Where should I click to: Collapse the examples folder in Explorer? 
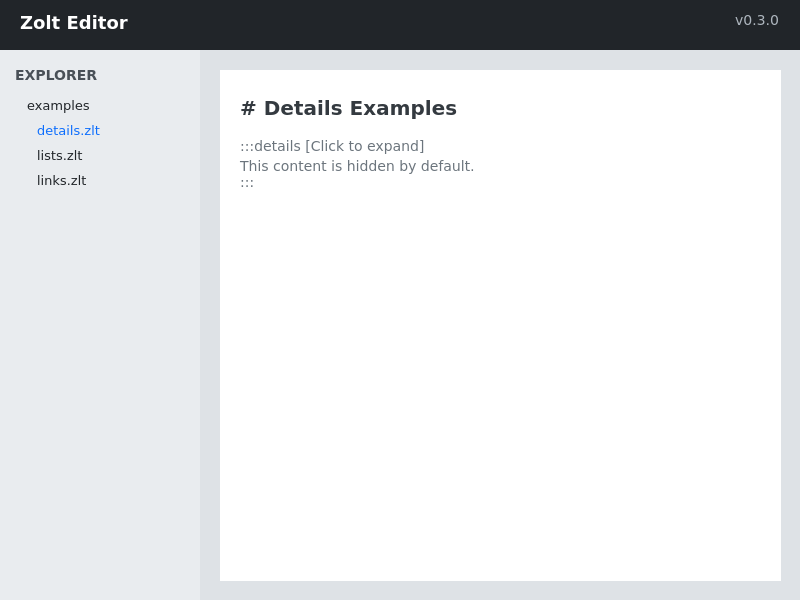pos(58,105)
